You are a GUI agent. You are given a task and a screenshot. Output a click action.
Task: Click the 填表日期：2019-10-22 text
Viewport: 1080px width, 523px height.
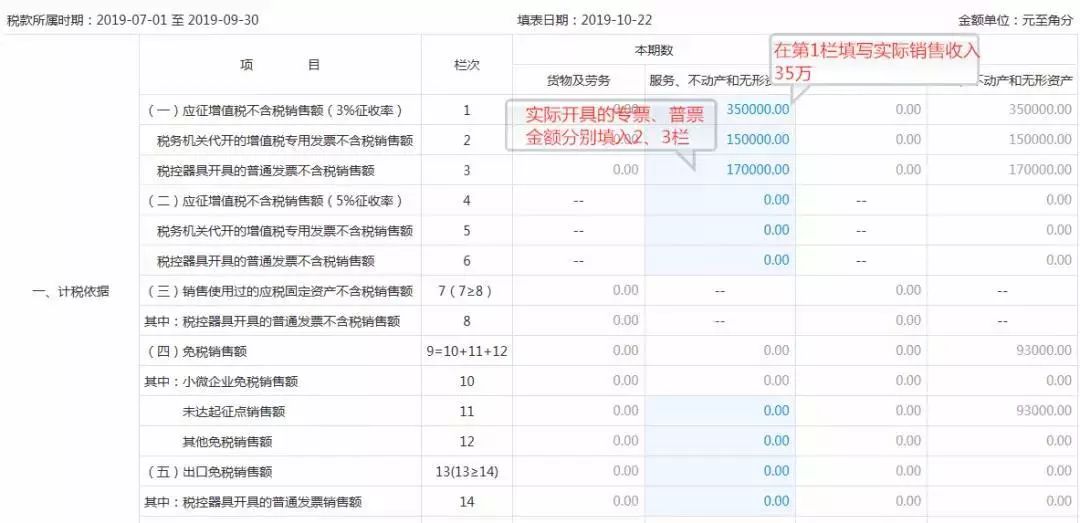click(585, 20)
